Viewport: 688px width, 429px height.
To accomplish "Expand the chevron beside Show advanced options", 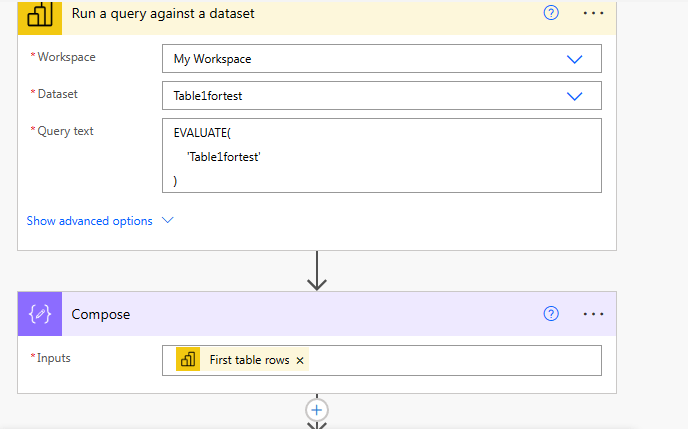I will point(167,220).
